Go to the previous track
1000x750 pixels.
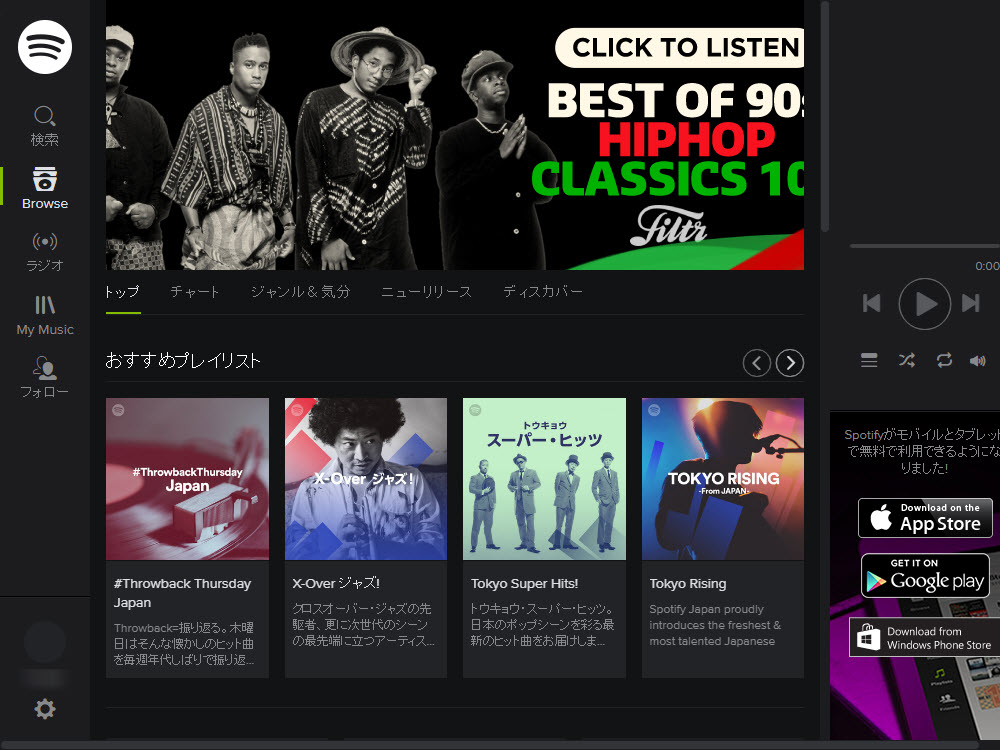pyautogui.click(x=872, y=303)
